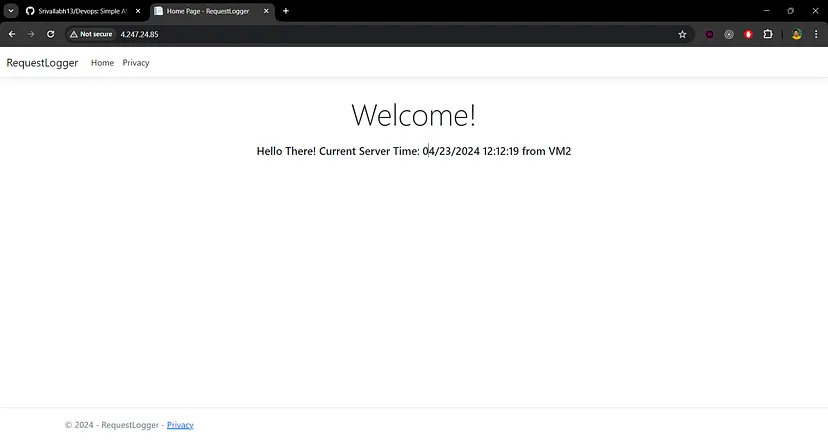Close the browser window
The image size is (828, 440).
815,11
